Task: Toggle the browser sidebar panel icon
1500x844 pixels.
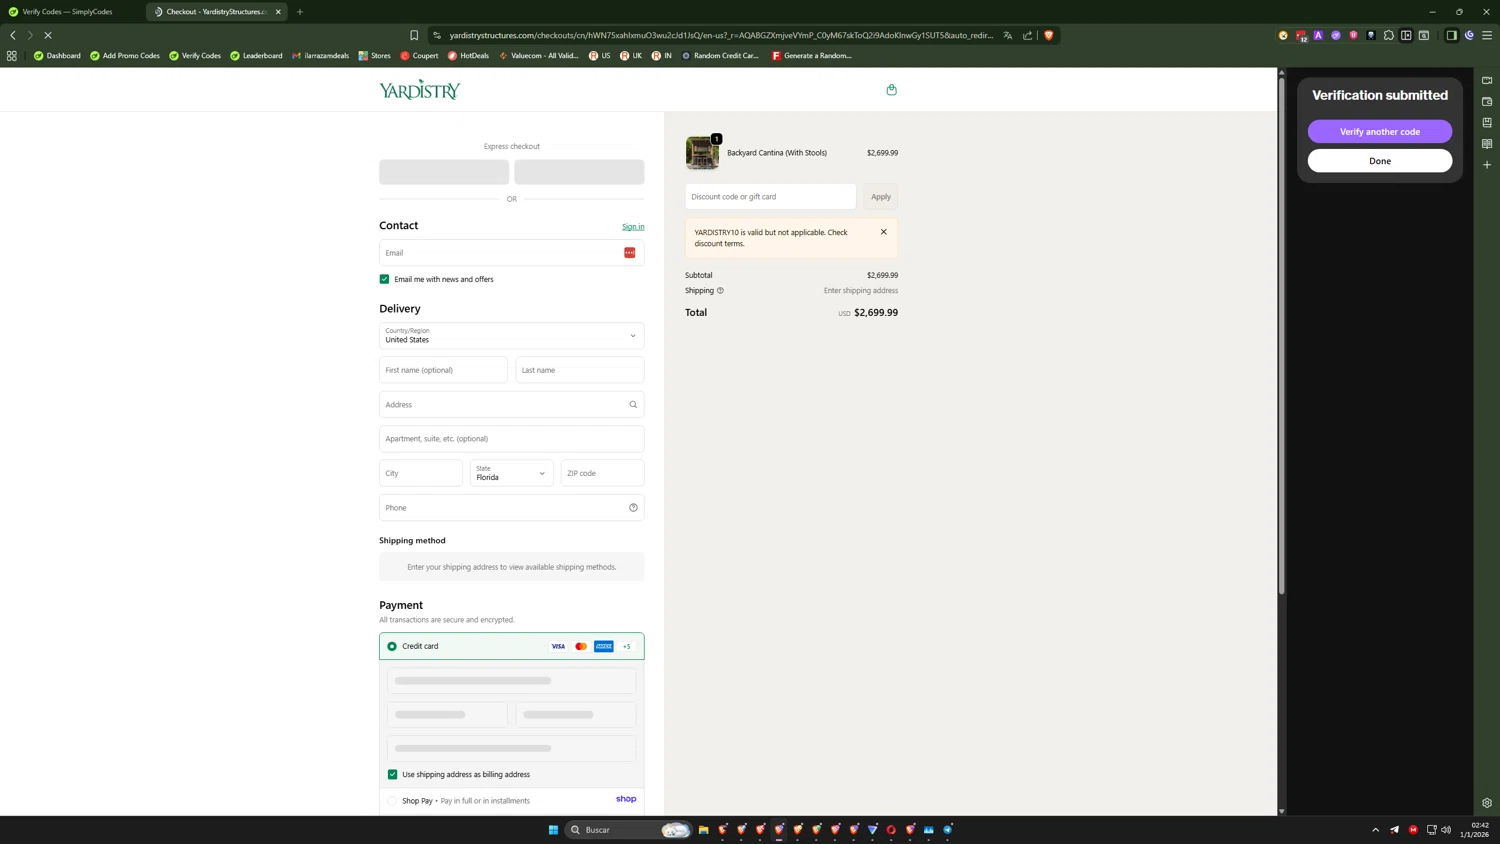Action: [x=1452, y=35]
